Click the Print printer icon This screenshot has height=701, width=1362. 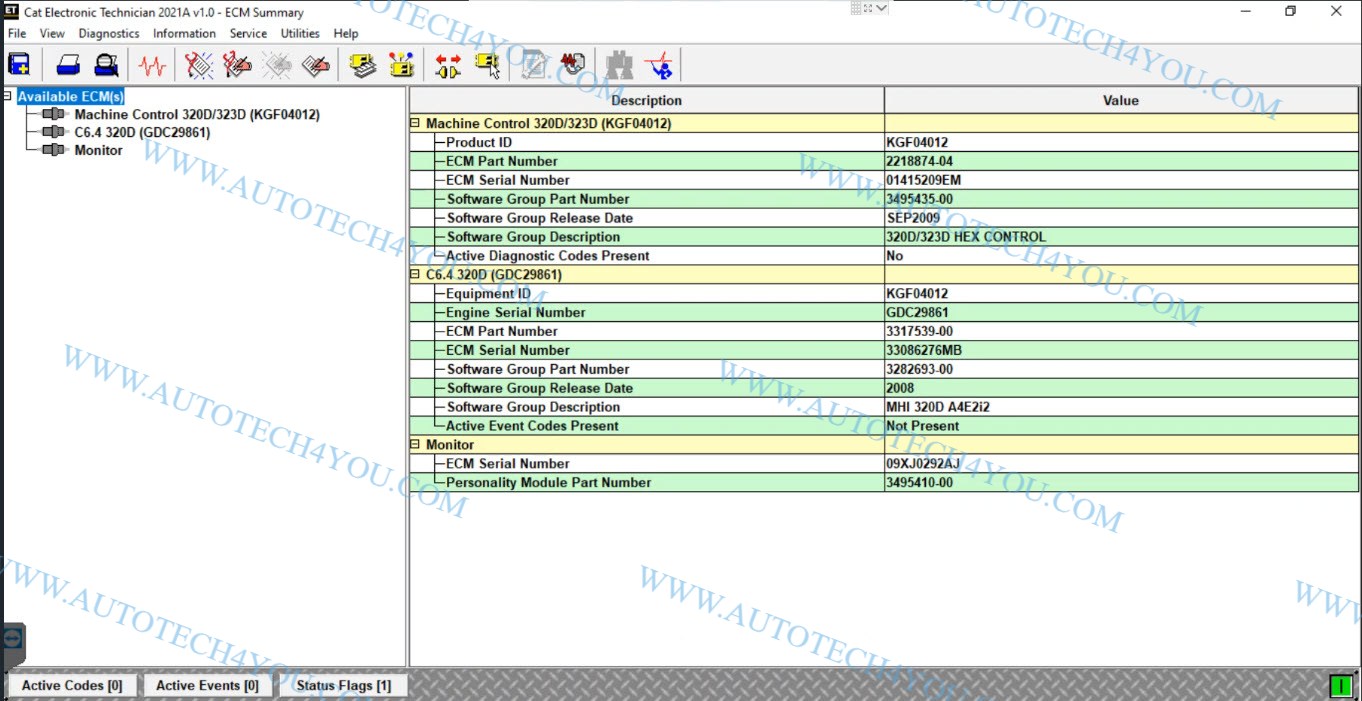pos(68,66)
